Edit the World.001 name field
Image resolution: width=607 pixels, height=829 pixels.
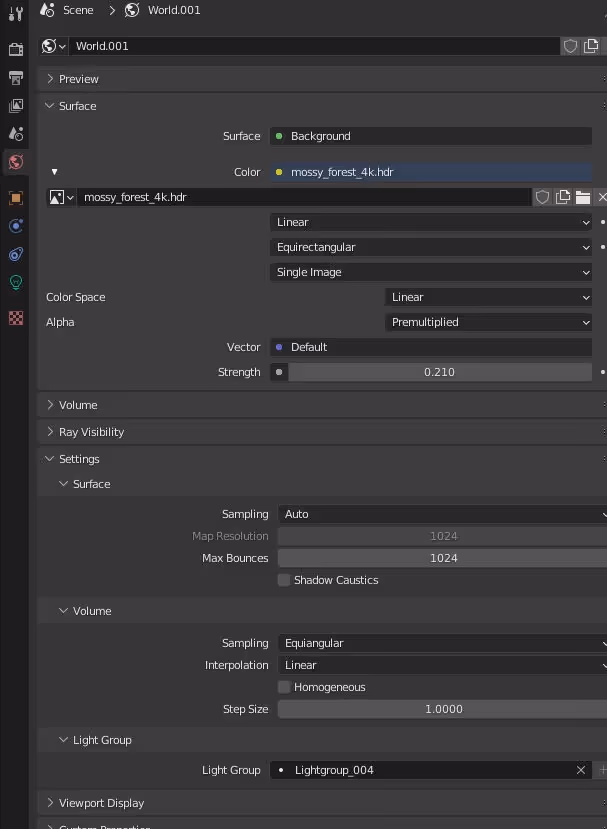point(314,46)
